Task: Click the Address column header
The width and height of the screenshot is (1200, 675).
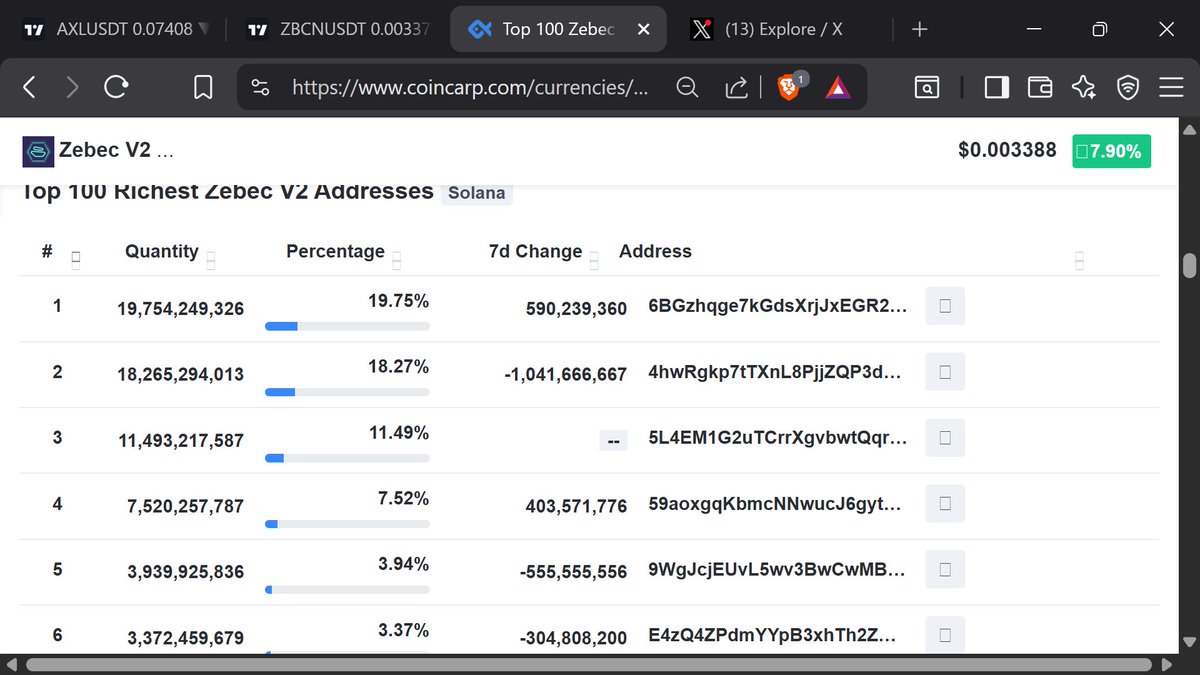Action: point(655,251)
